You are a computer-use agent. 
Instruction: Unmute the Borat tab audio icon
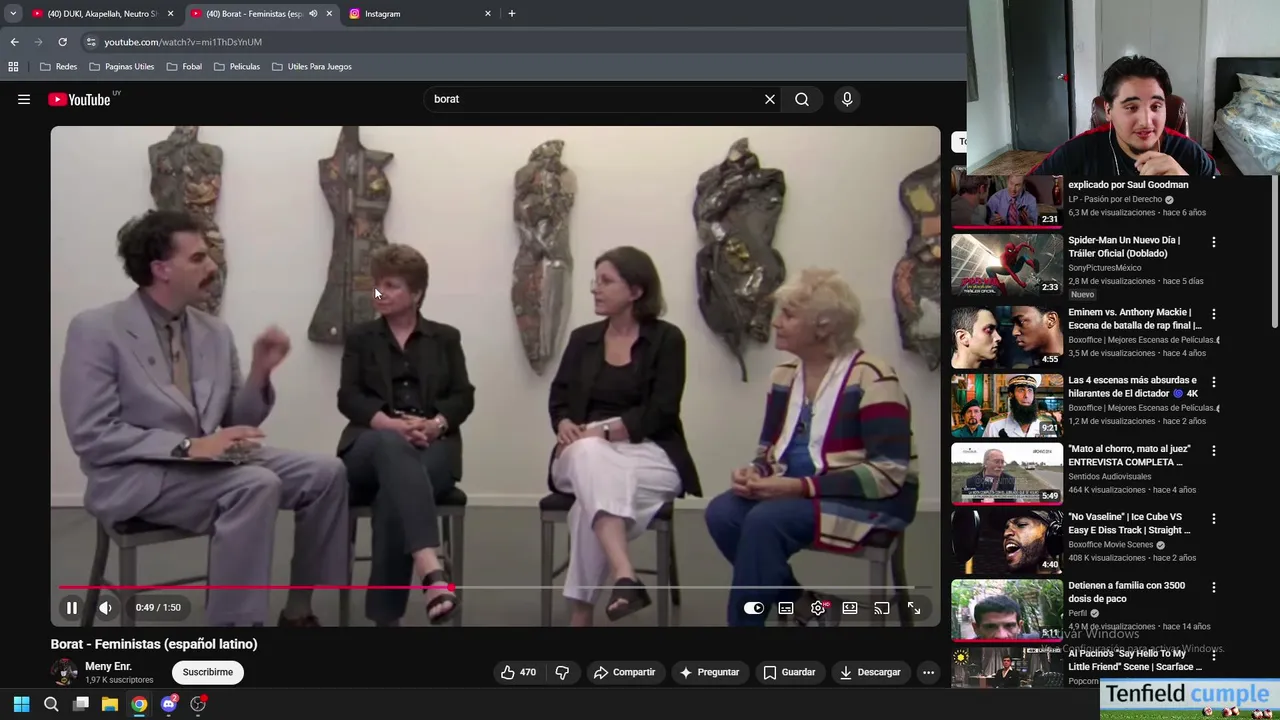[x=313, y=14]
